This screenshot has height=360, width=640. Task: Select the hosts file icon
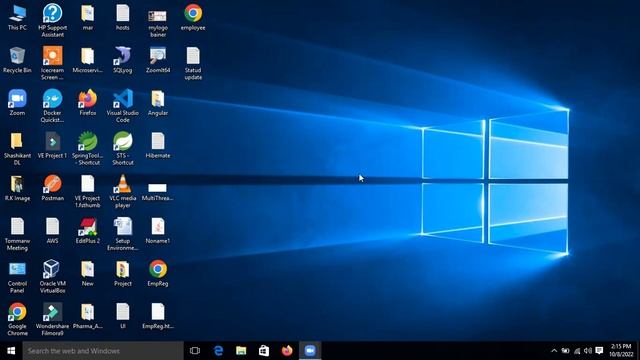pos(123,18)
